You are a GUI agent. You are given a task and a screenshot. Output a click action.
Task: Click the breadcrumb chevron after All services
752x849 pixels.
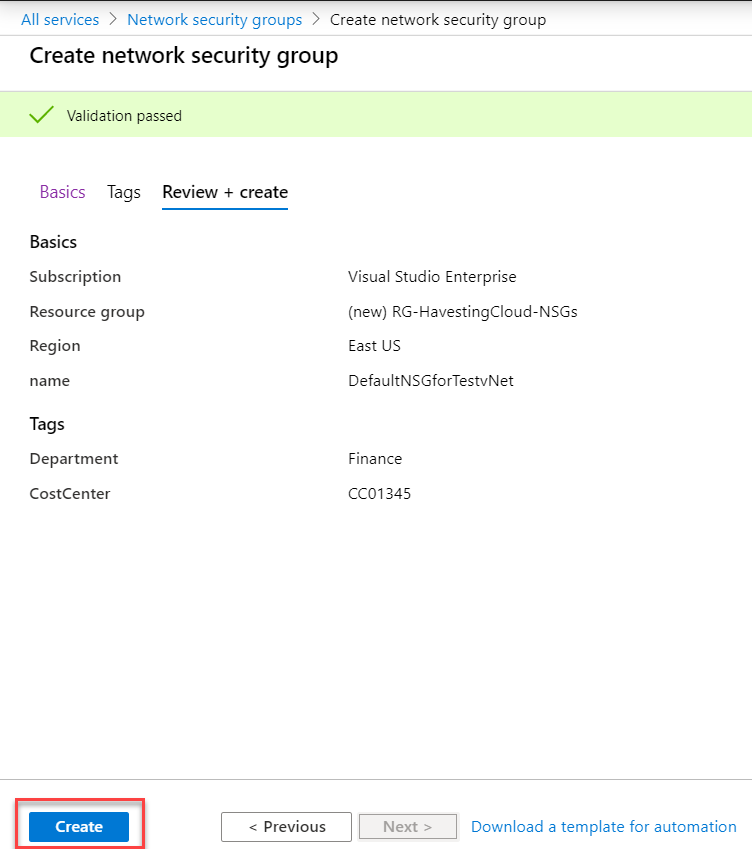coord(113,19)
